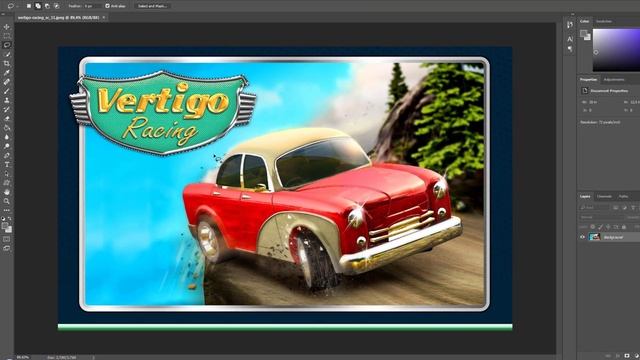
Task: Click the Color panel foreground swatch
Action: click(584, 33)
